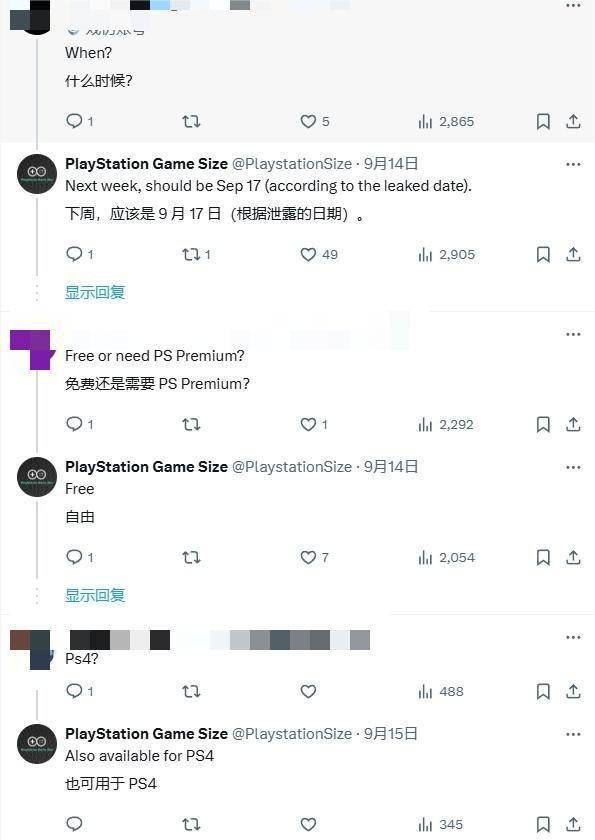Open more options menu for "Ps4?" tweet
The width and height of the screenshot is (595, 840).
pyautogui.click(x=573, y=637)
